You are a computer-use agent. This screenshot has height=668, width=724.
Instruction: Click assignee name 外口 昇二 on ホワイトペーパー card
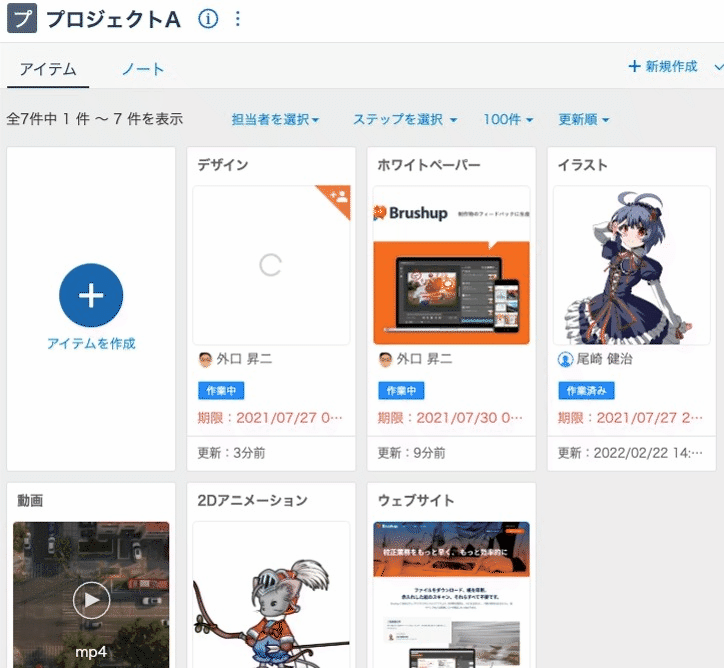click(424, 359)
